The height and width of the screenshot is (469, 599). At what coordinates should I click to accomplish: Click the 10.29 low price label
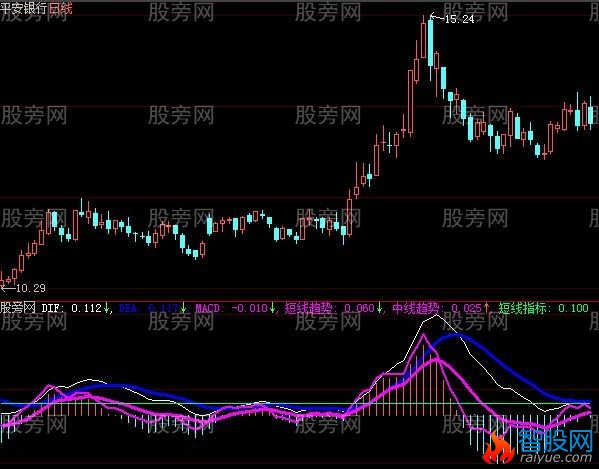[x=31, y=288]
